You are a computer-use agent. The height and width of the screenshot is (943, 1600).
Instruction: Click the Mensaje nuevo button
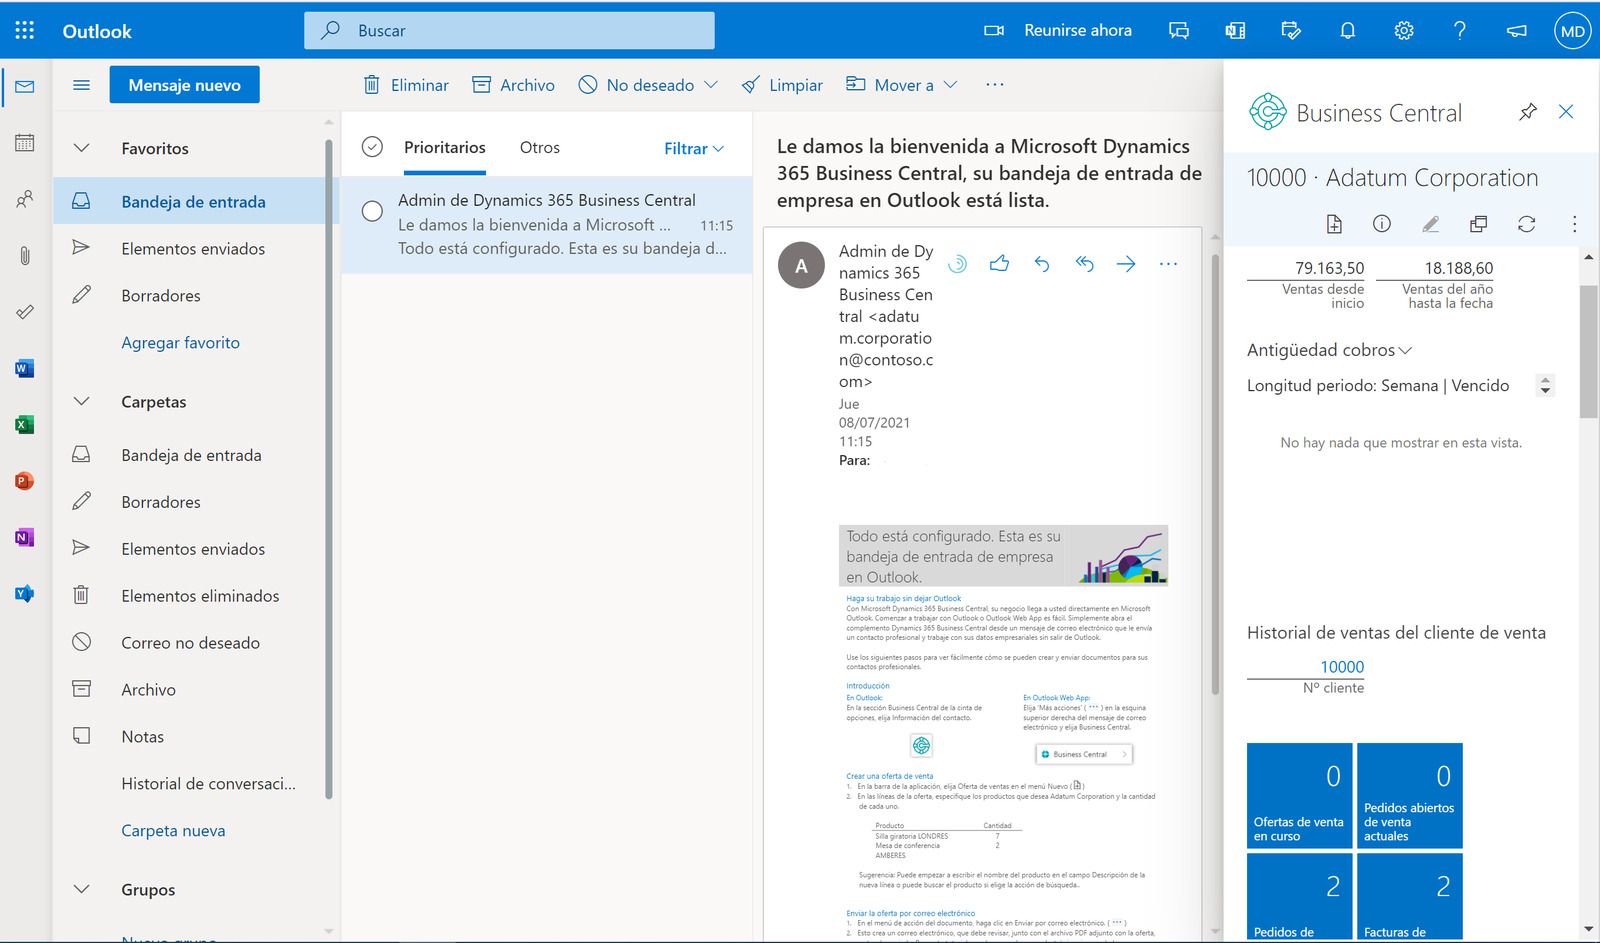pos(185,85)
